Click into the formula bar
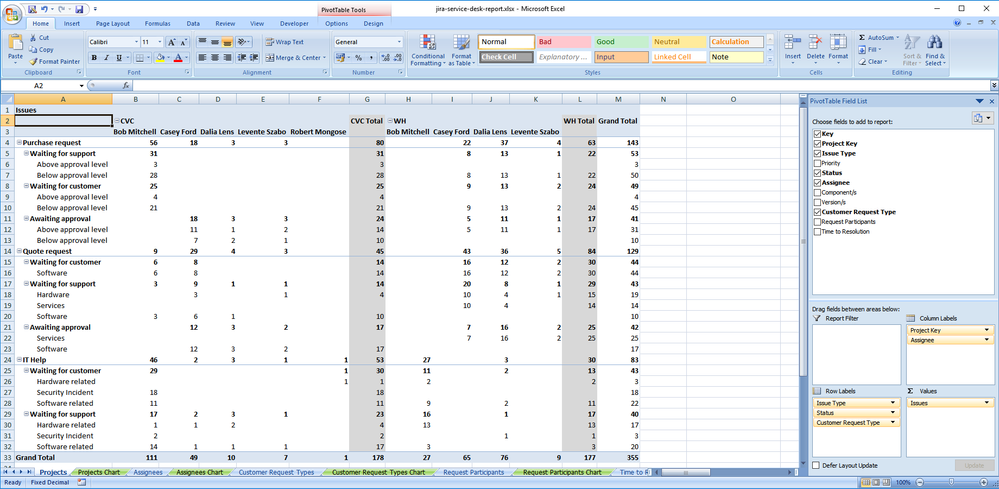 click(x=561, y=85)
